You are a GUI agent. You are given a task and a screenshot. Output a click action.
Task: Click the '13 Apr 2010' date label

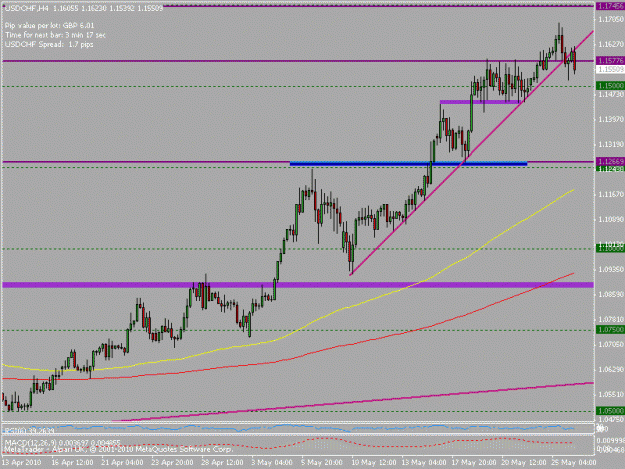tap(22, 462)
